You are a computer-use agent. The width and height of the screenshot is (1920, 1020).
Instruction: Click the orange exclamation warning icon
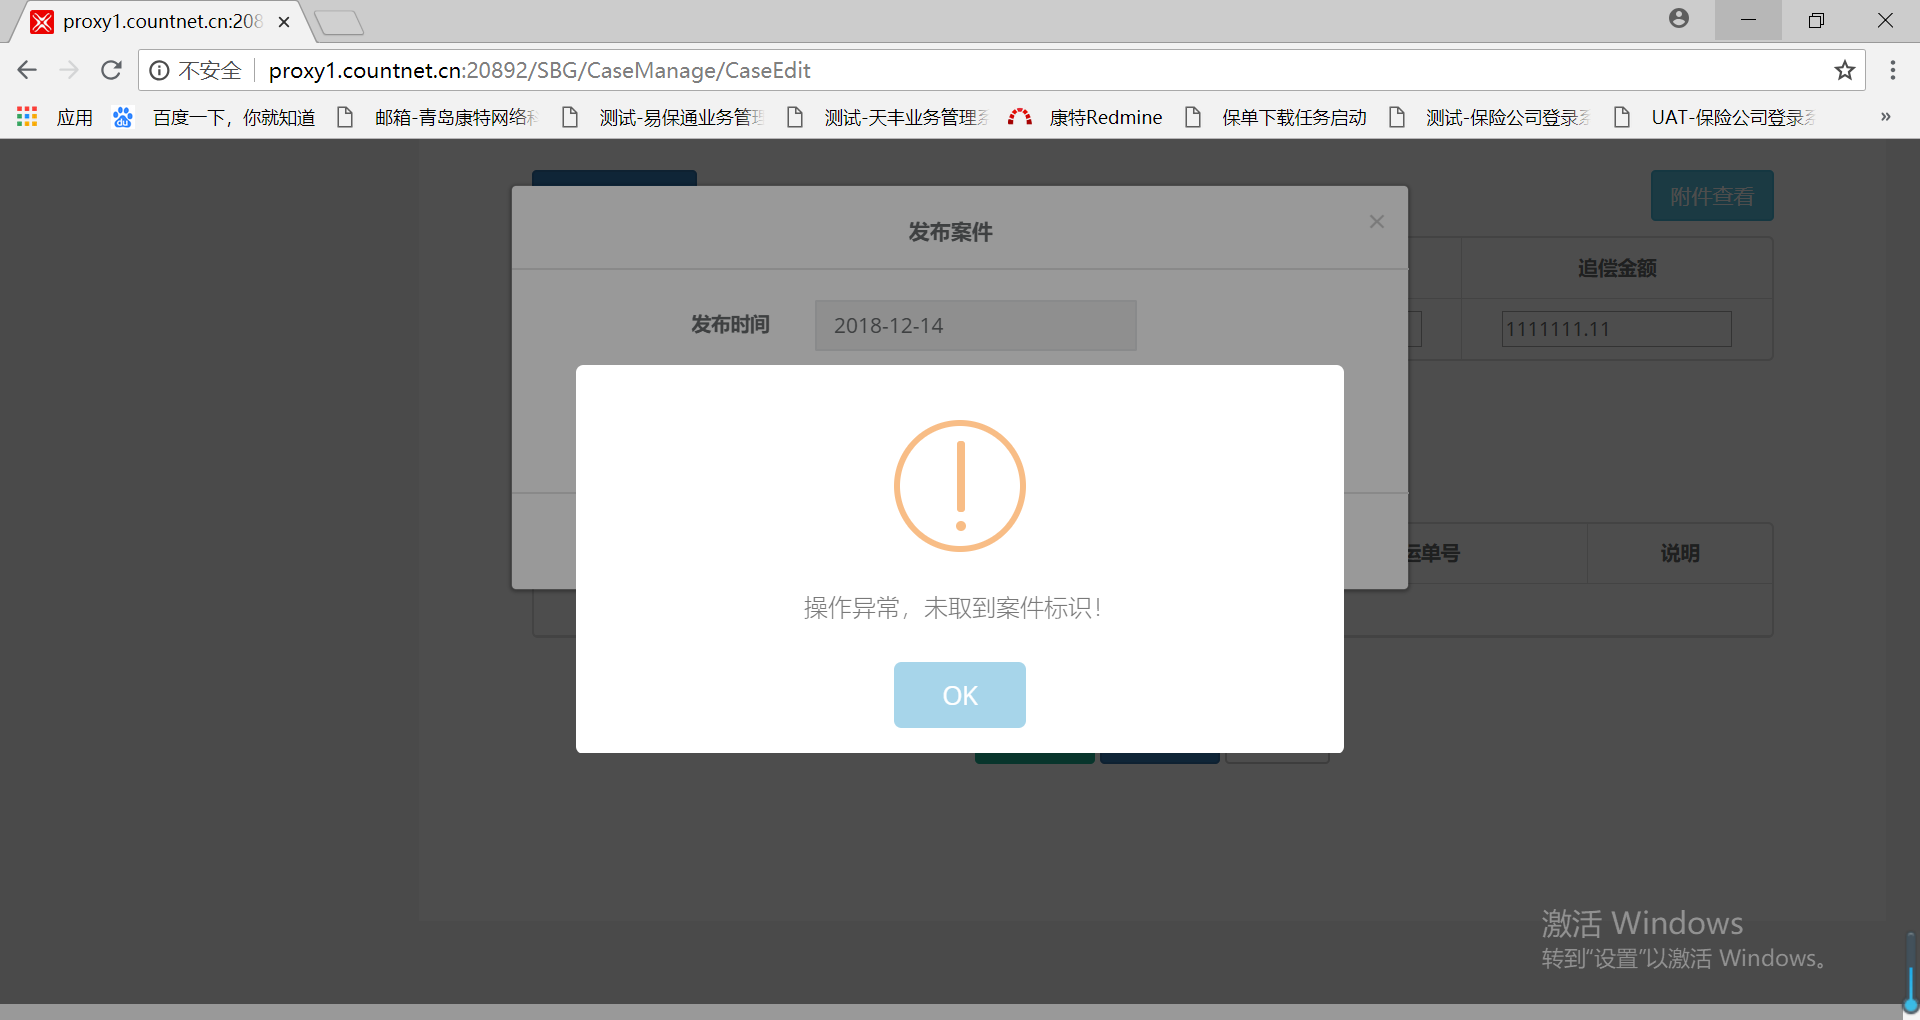pos(960,486)
